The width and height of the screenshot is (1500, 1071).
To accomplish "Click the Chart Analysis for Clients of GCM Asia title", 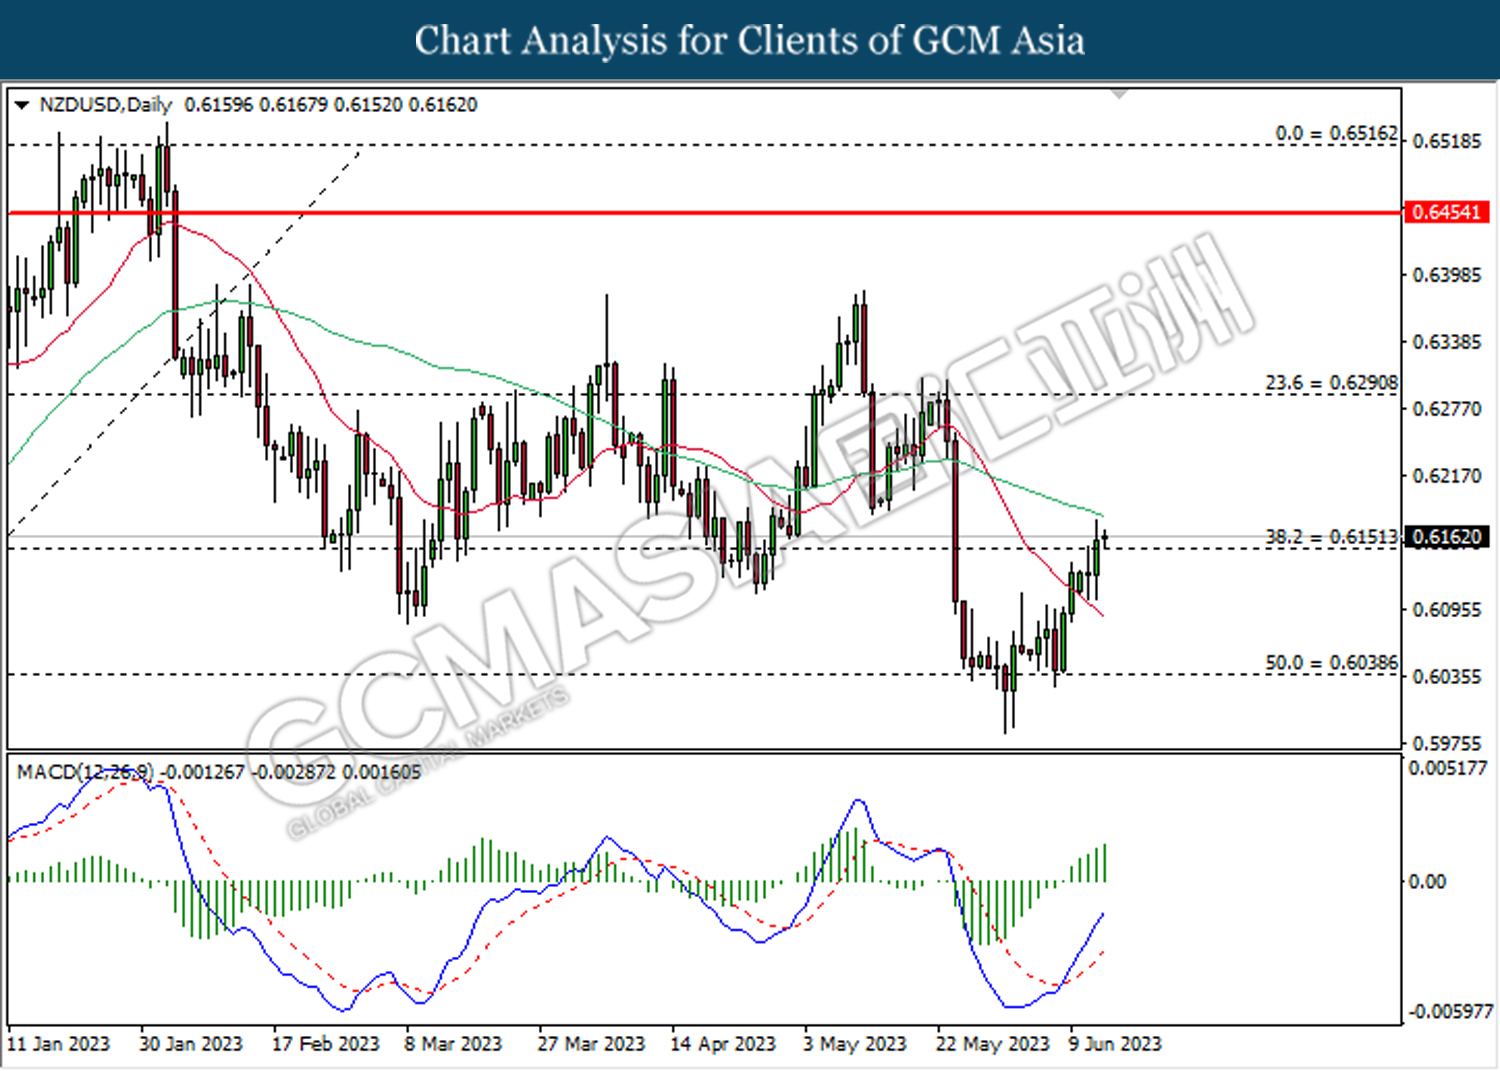I will click(750, 41).
